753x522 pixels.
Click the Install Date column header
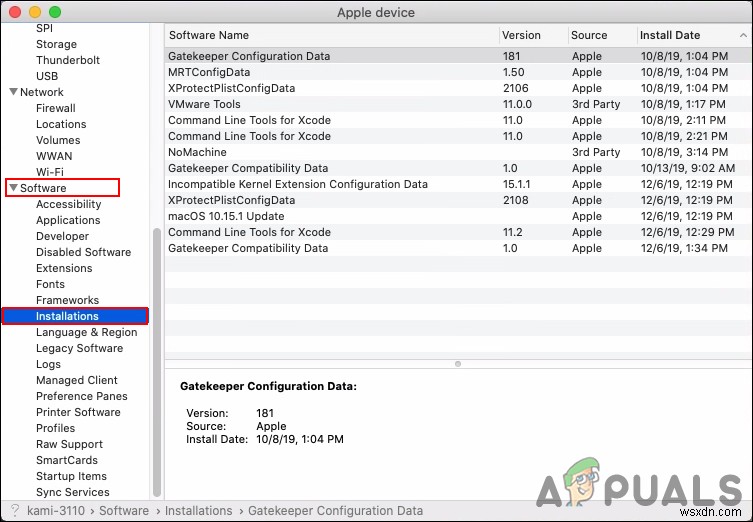(670, 35)
